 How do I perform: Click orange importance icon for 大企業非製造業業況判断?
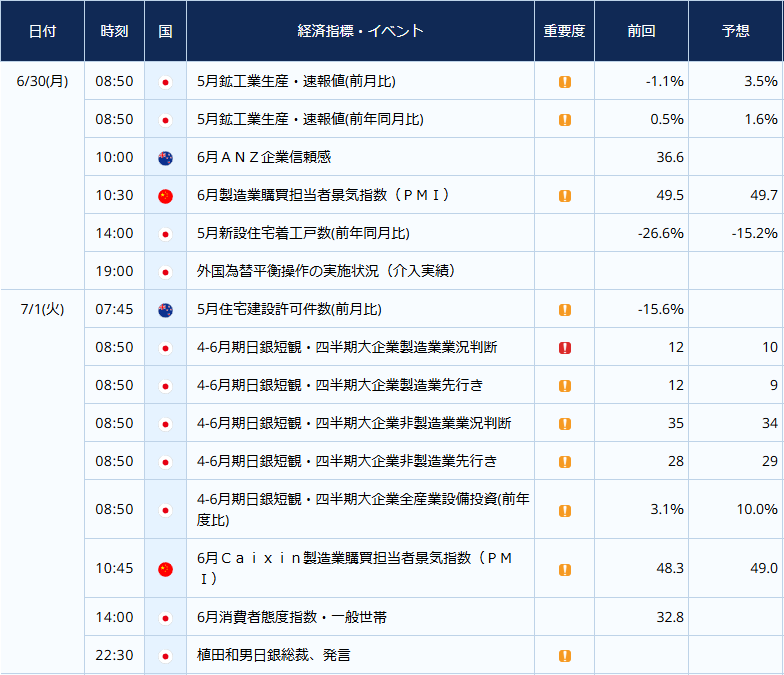[564, 424]
